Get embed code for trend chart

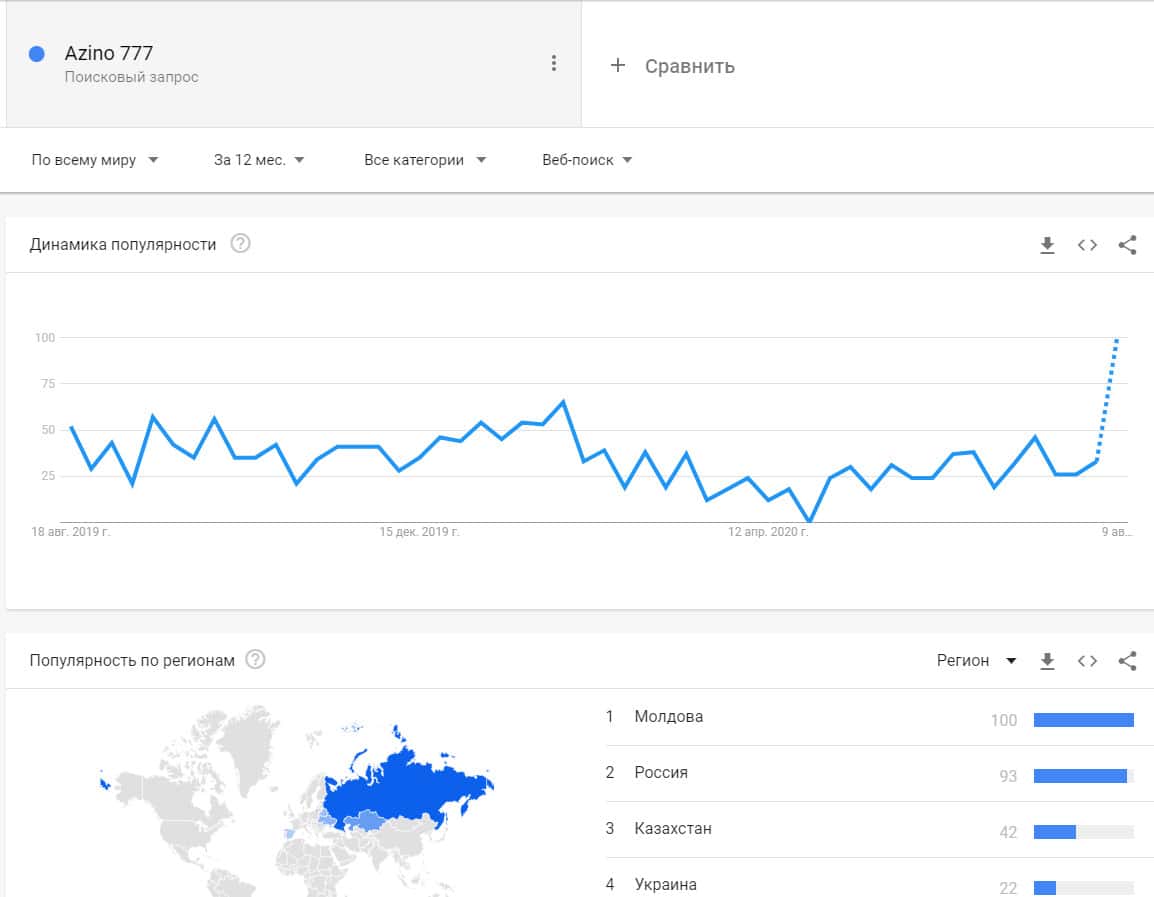tap(1087, 245)
